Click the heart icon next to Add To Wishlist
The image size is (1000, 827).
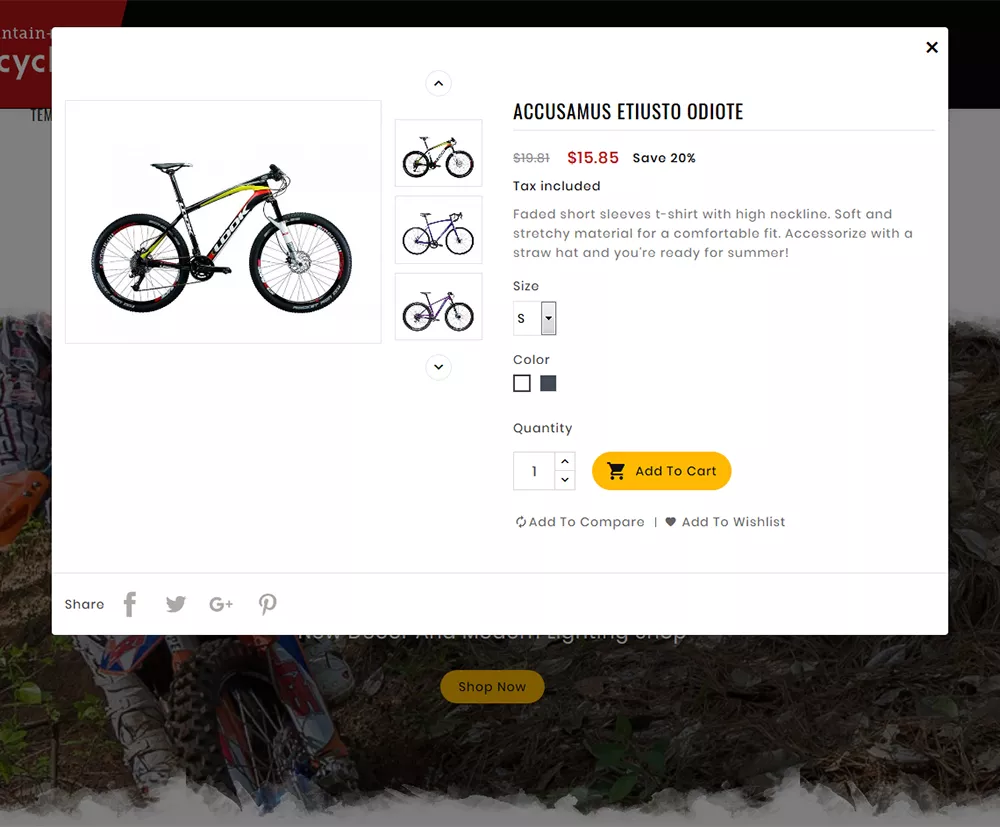668,521
